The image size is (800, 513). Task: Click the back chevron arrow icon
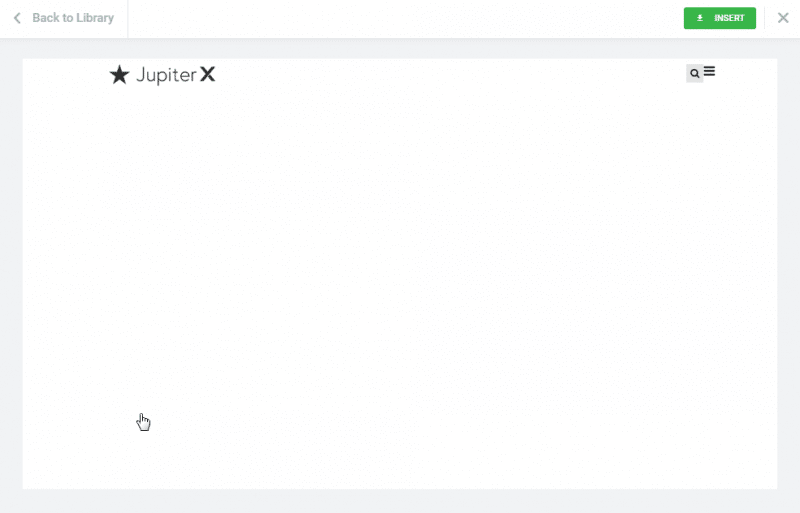pyautogui.click(x=17, y=18)
